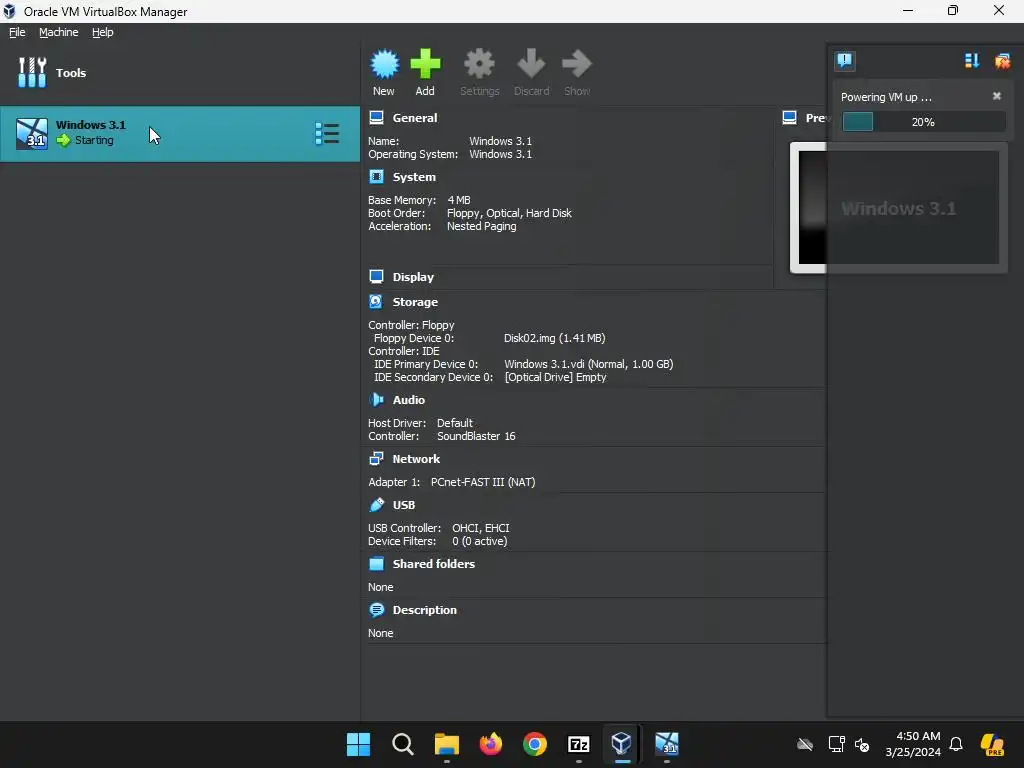
Task: Open the System section heading link
Action: (414, 177)
